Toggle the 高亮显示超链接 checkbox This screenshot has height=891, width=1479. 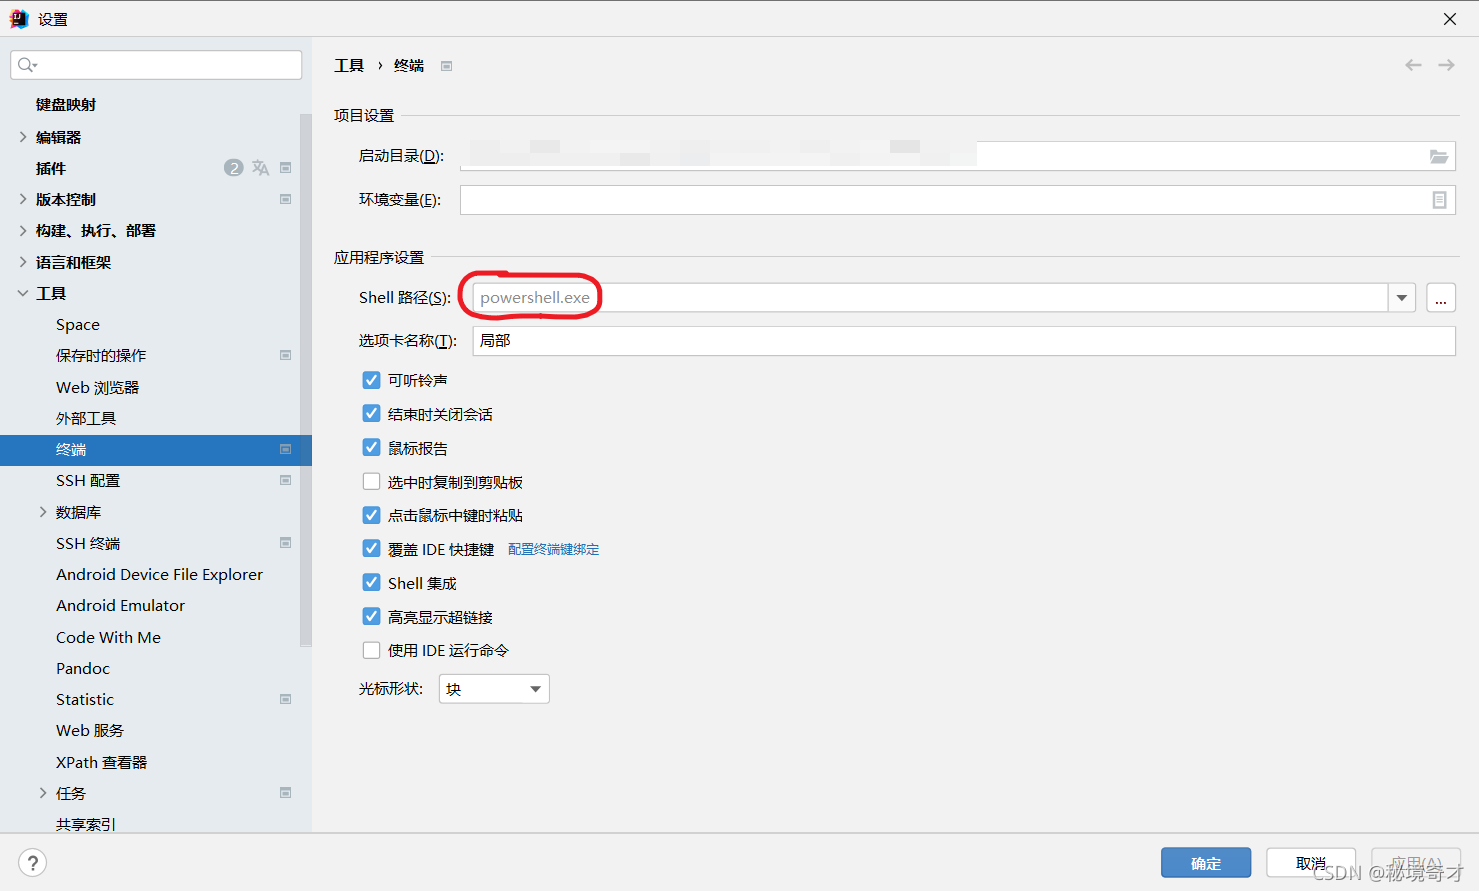371,617
